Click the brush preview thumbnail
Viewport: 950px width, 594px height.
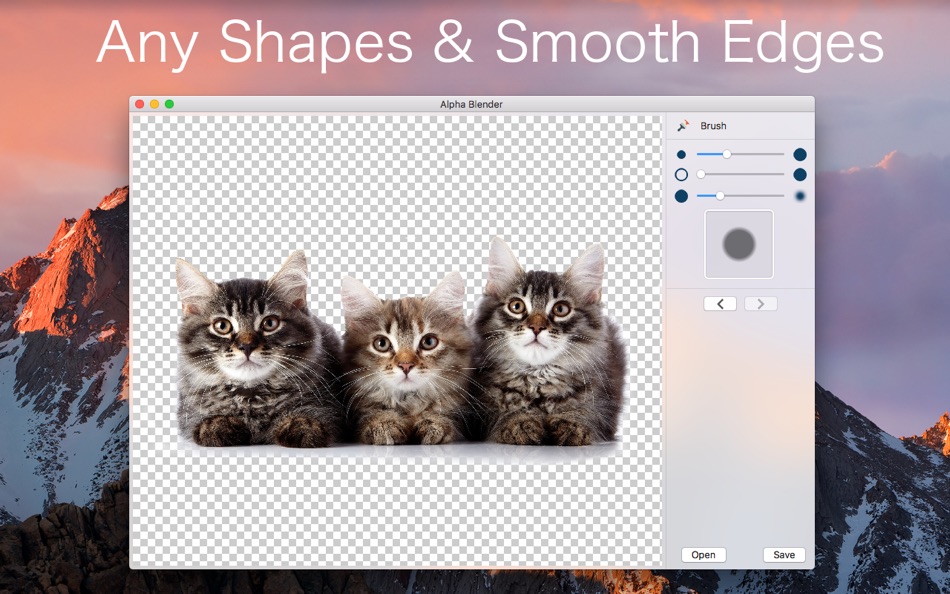tap(739, 244)
